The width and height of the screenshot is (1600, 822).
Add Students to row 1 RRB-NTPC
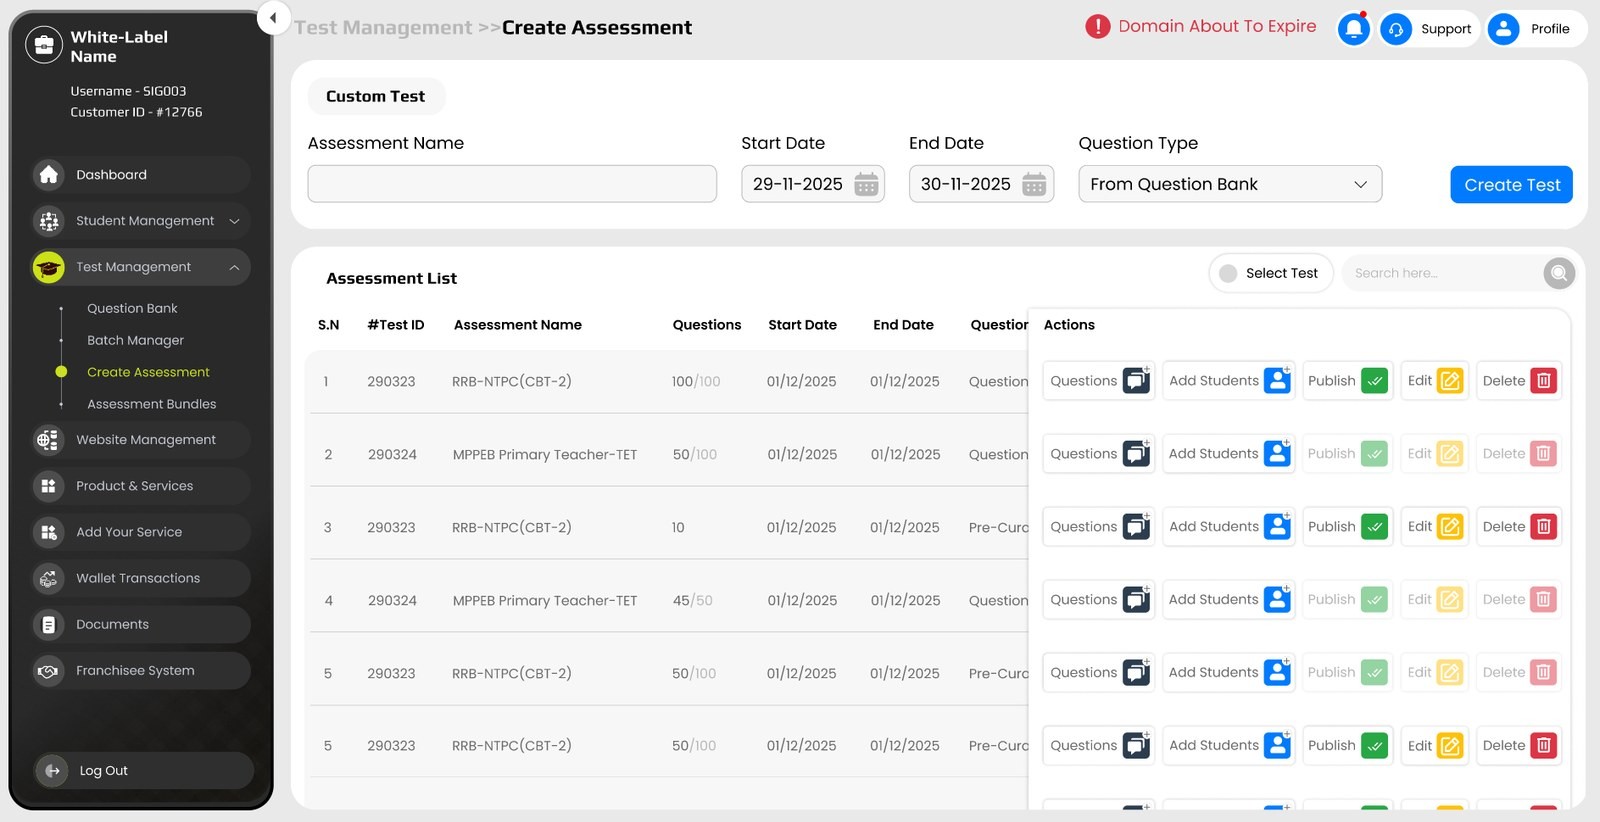point(1228,381)
